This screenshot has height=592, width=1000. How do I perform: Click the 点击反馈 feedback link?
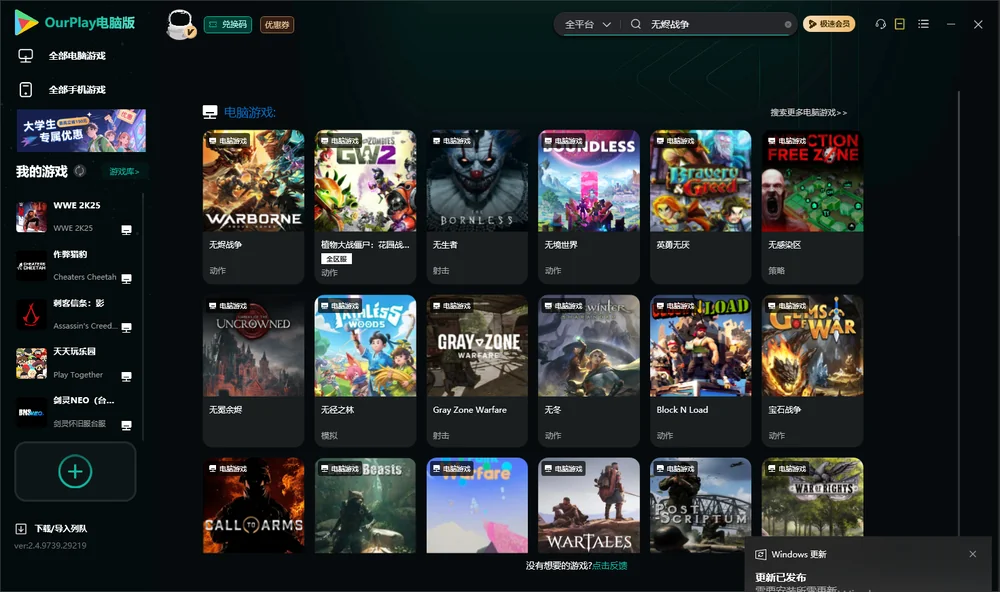point(610,566)
